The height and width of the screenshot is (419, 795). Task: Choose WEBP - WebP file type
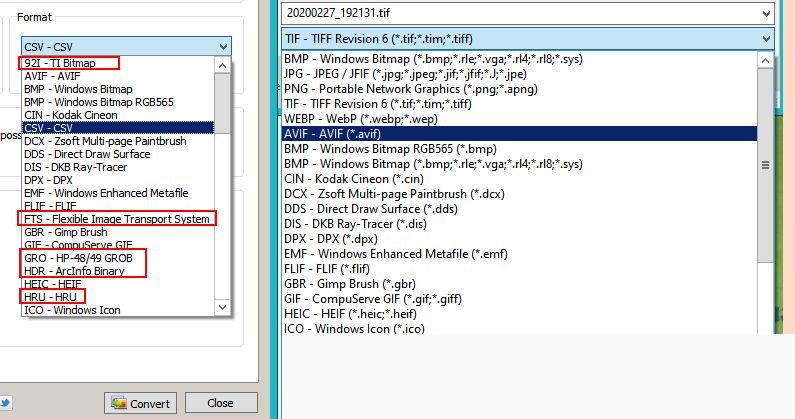pos(519,119)
